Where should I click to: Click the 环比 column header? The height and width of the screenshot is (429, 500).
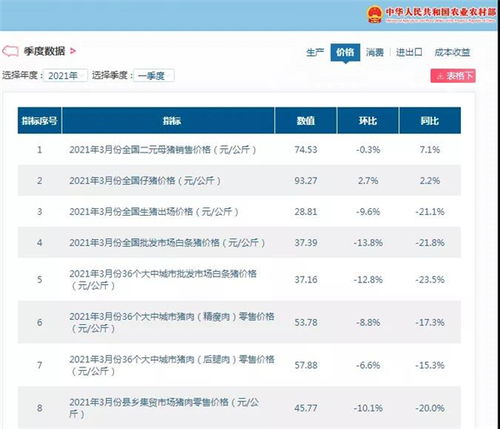[x=368, y=120]
